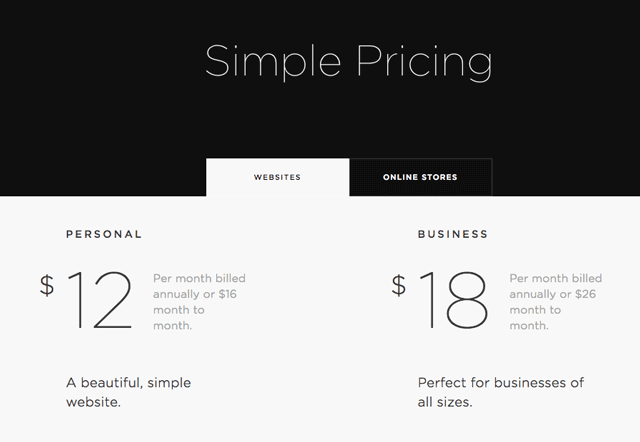Click the dollar sign beside 12
The width and height of the screenshot is (640, 442).
[47, 285]
